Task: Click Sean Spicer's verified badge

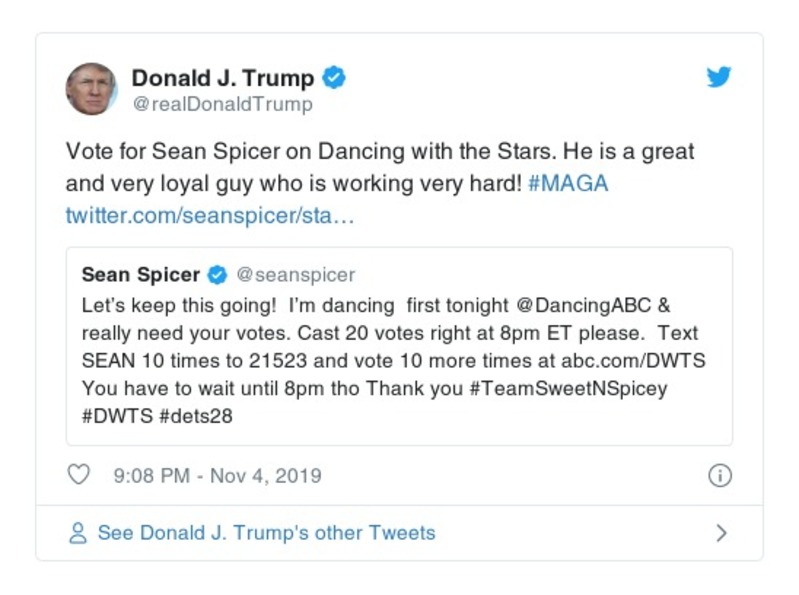Action: 217,274
